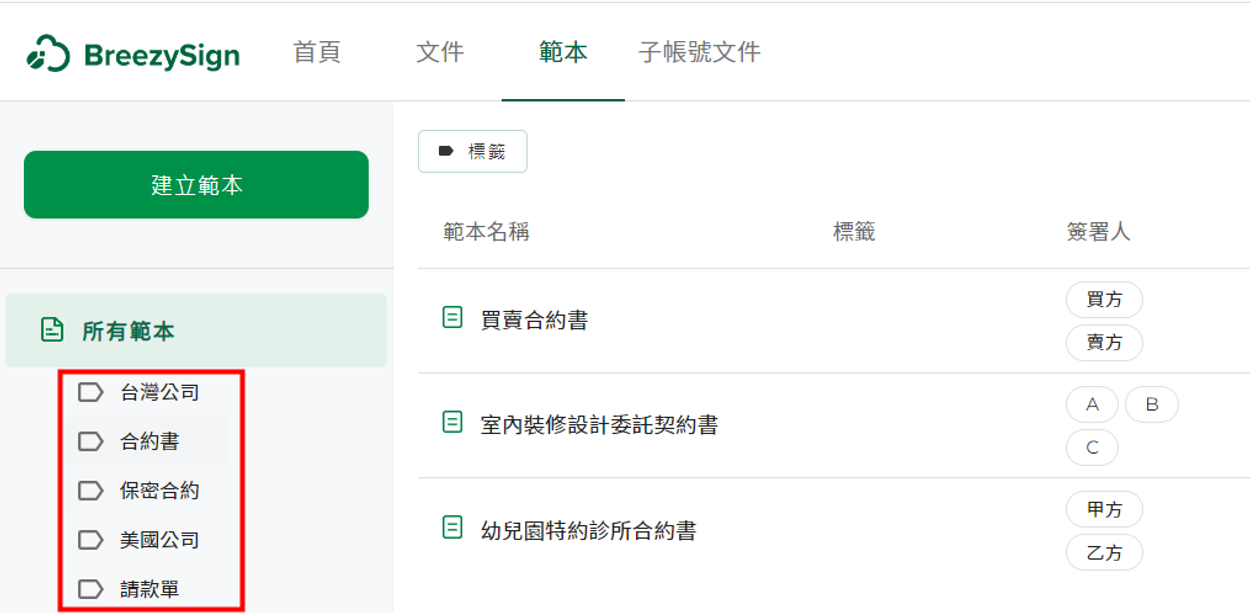Click the 甲方 signer chip
Image resolution: width=1250 pixels, height=613 pixels.
[x=1104, y=509]
